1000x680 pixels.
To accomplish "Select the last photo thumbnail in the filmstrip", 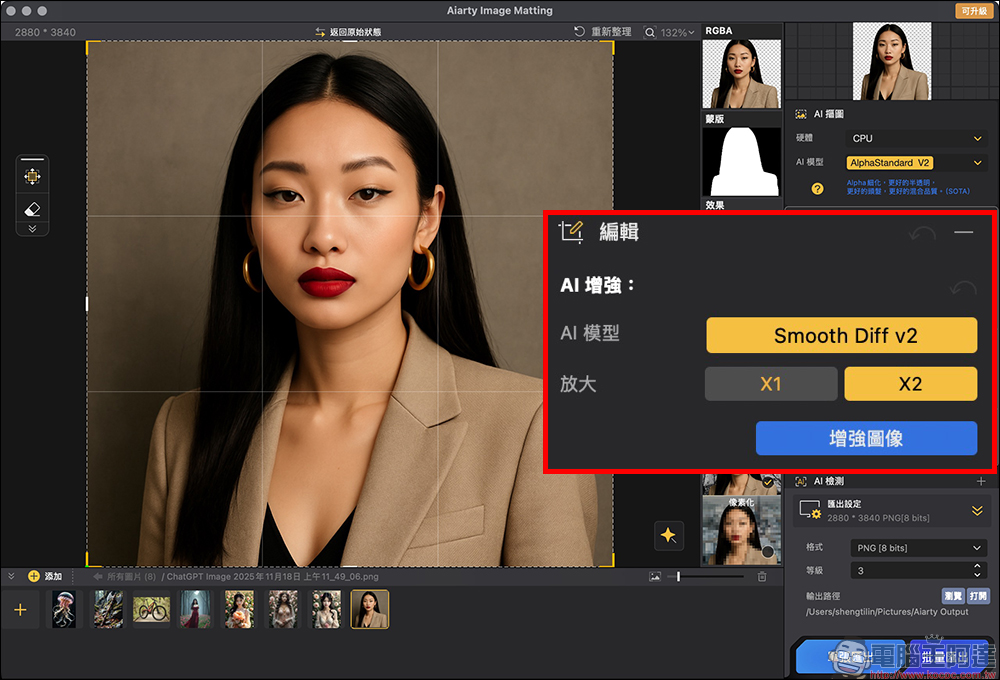I will pyautogui.click(x=369, y=609).
